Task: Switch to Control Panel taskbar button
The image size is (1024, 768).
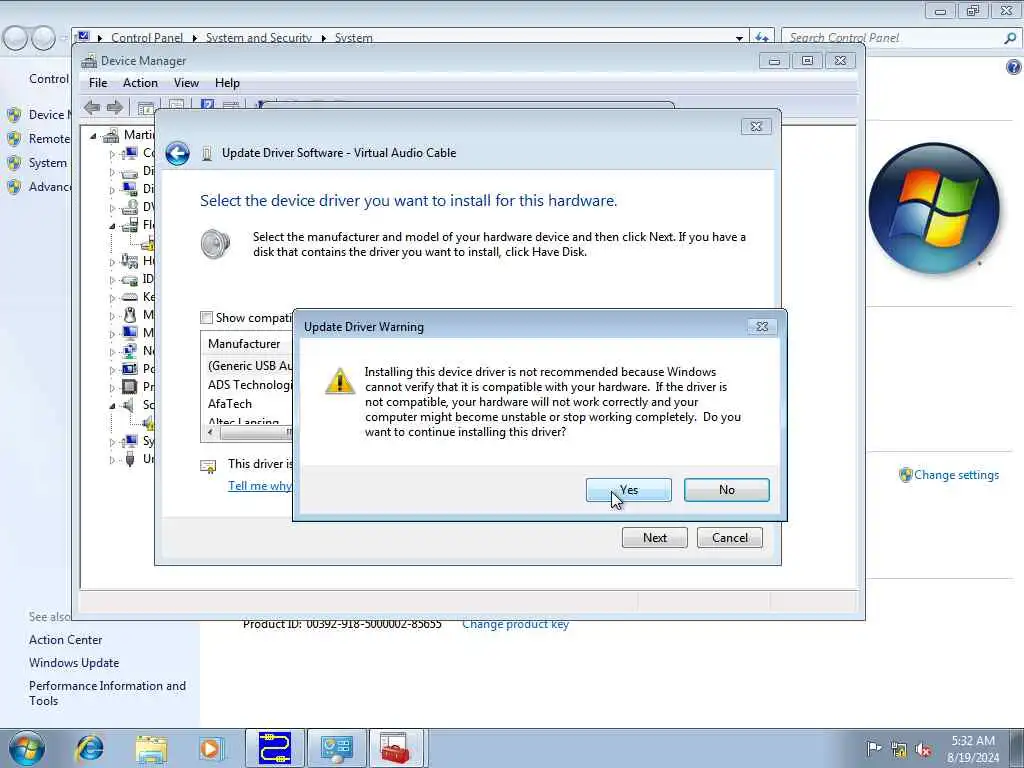Action: [336, 748]
